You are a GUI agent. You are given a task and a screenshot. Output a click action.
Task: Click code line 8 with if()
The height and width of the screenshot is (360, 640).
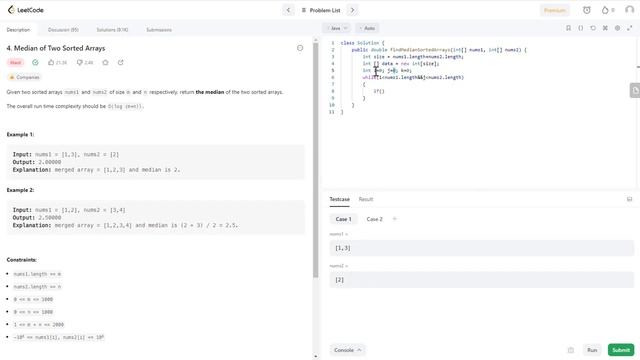pos(379,91)
